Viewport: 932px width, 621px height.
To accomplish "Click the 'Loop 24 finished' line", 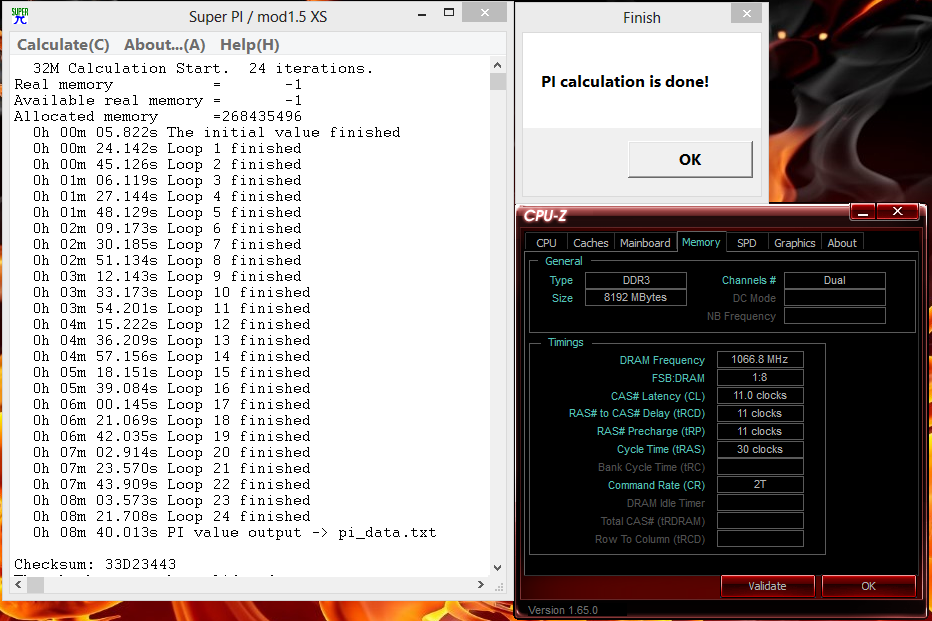I will [171, 516].
